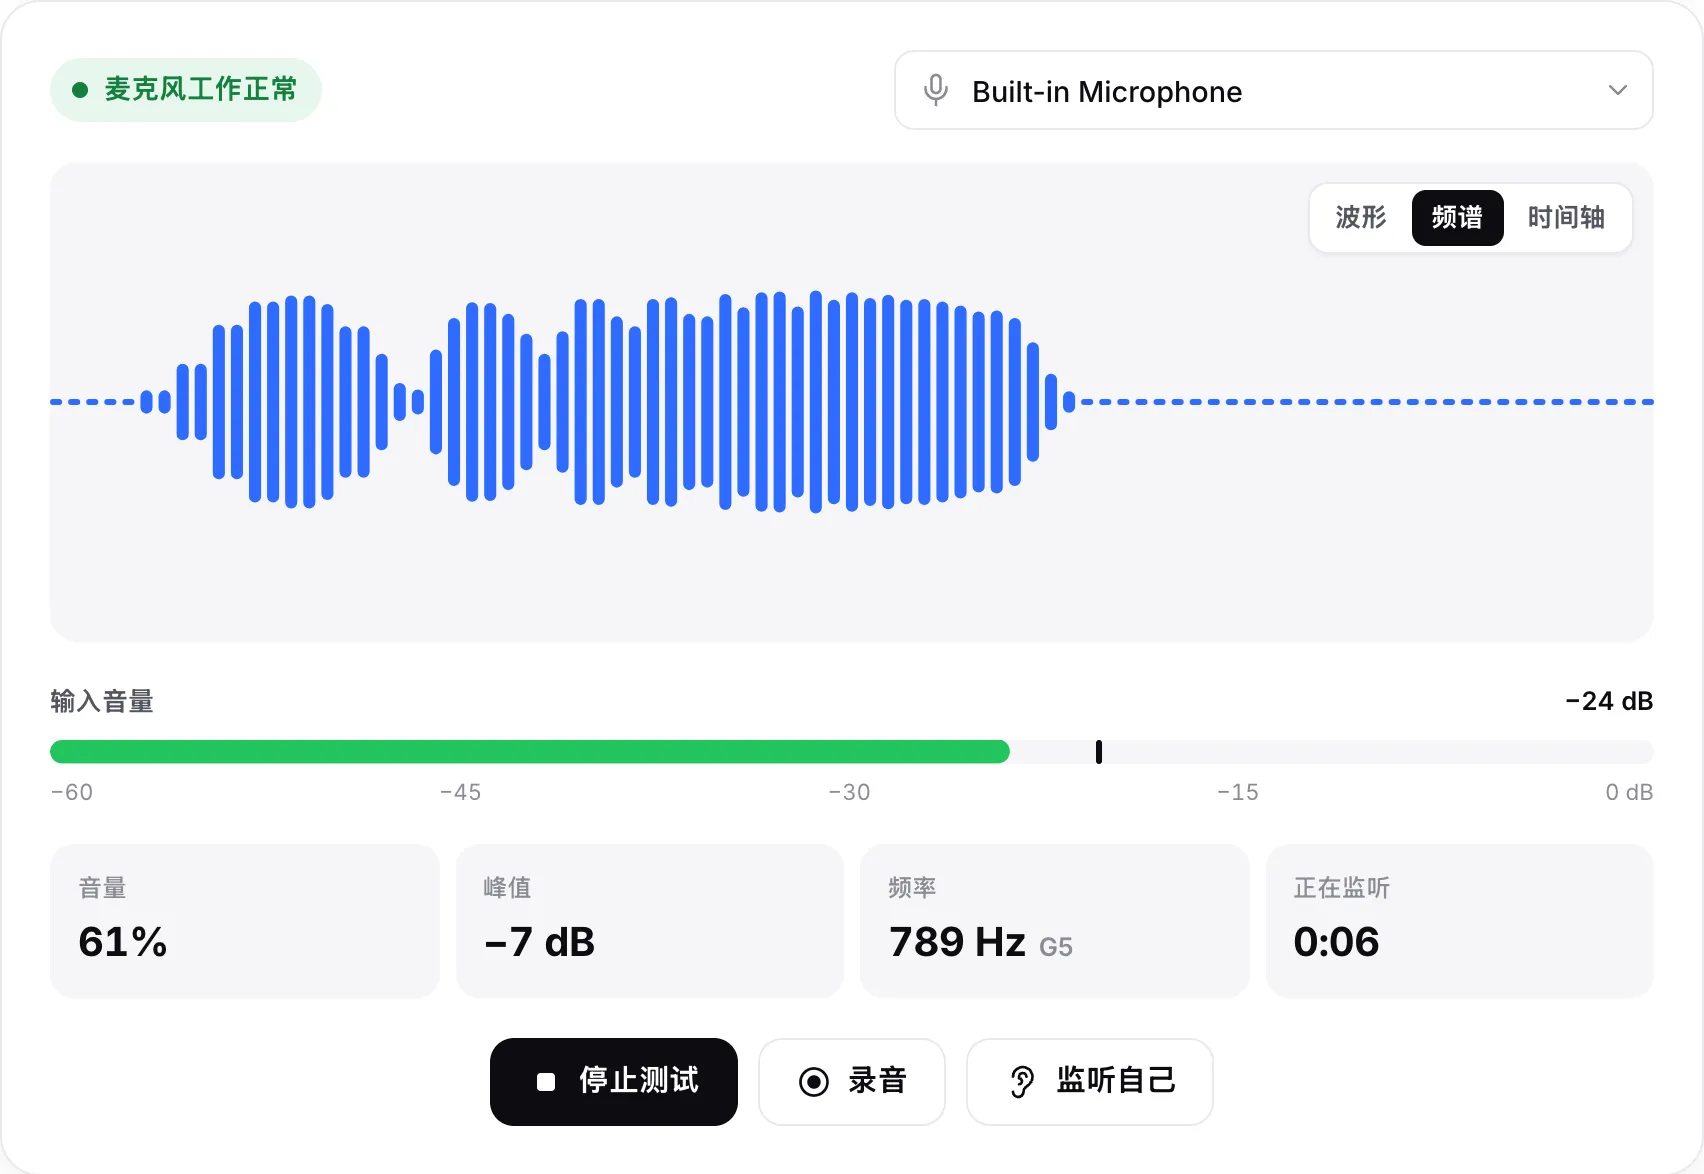Switch to the 波形 waveform view
The height and width of the screenshot is (1174, 1704).
(1361, 218)
